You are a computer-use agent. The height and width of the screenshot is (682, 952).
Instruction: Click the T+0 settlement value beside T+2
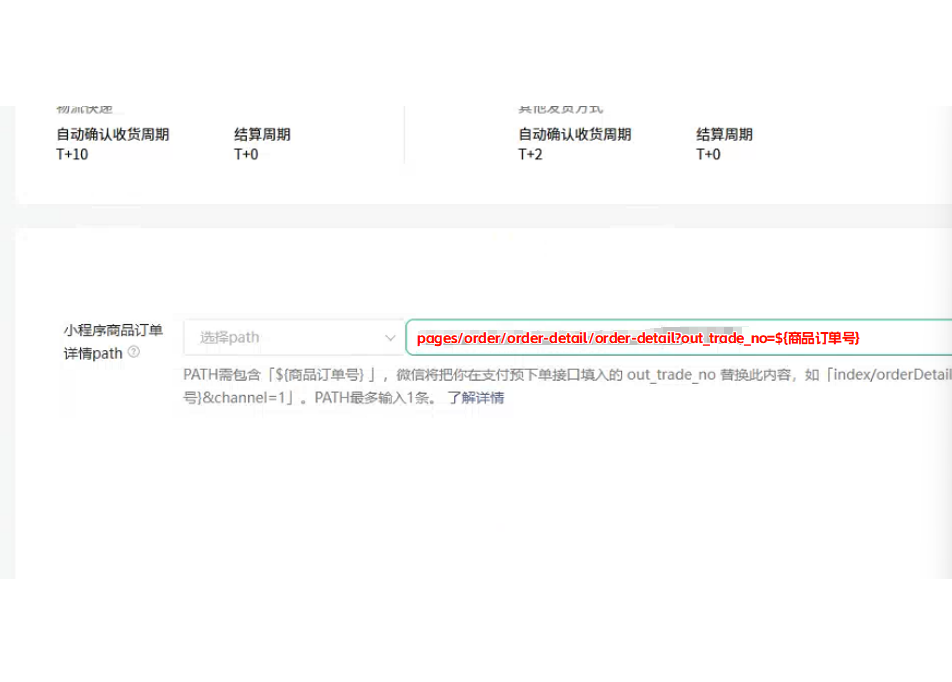(708, 154)
